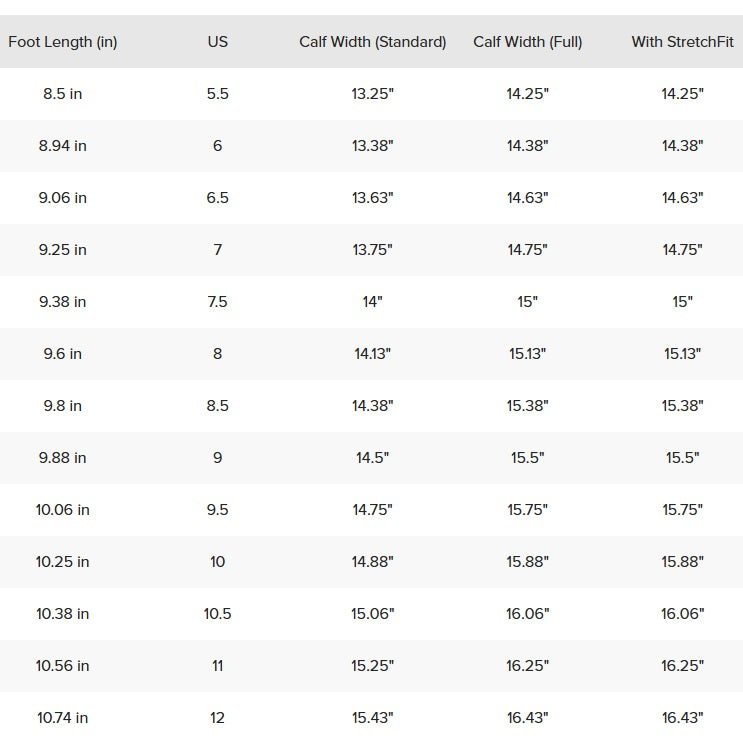The width and height of the screenshot is (743, 743).
Task: Select the 15.13" Calf Width (Full) cell
Action: [x=527, y=354]
